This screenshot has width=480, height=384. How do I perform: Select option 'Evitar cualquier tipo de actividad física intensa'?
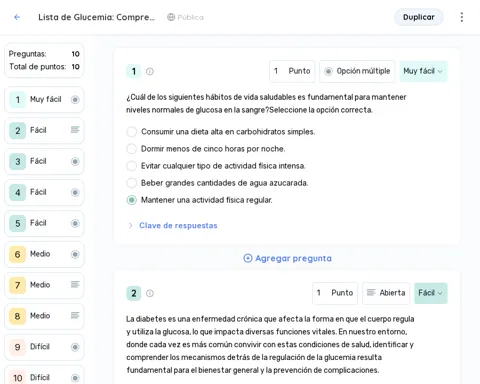click(x=132, y=166)
